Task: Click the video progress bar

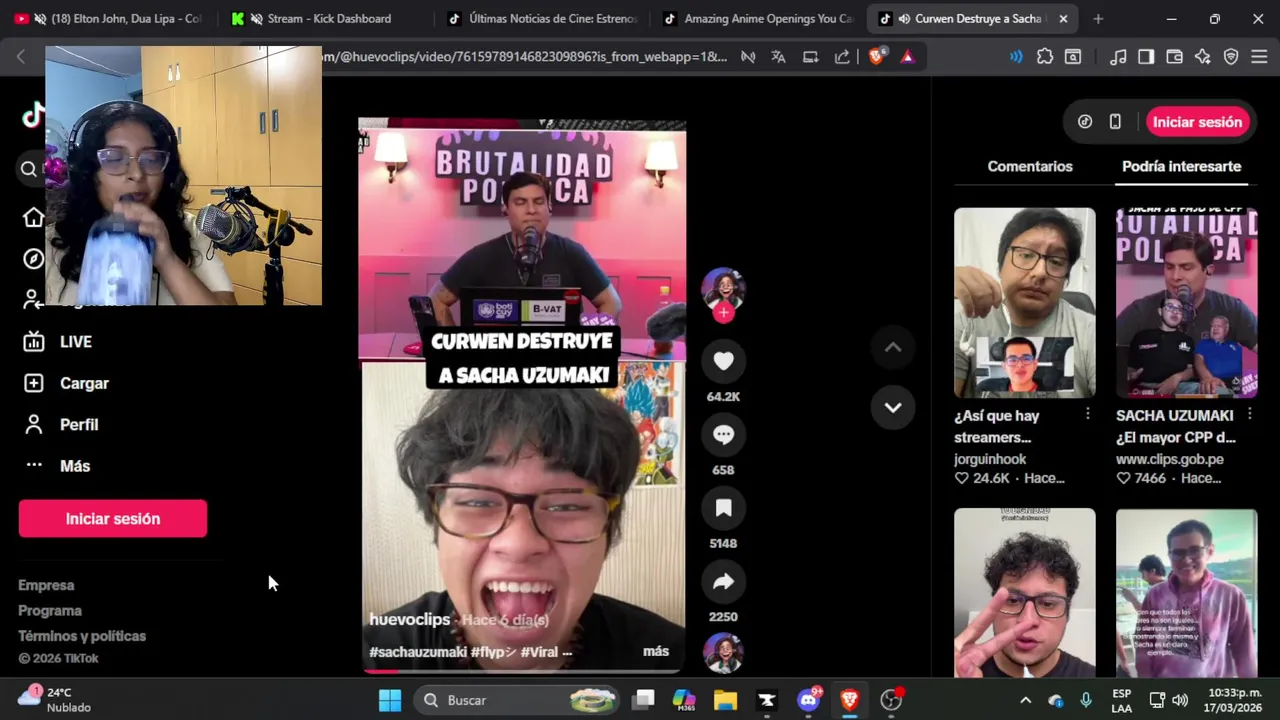Action: (x=522, y=670)
